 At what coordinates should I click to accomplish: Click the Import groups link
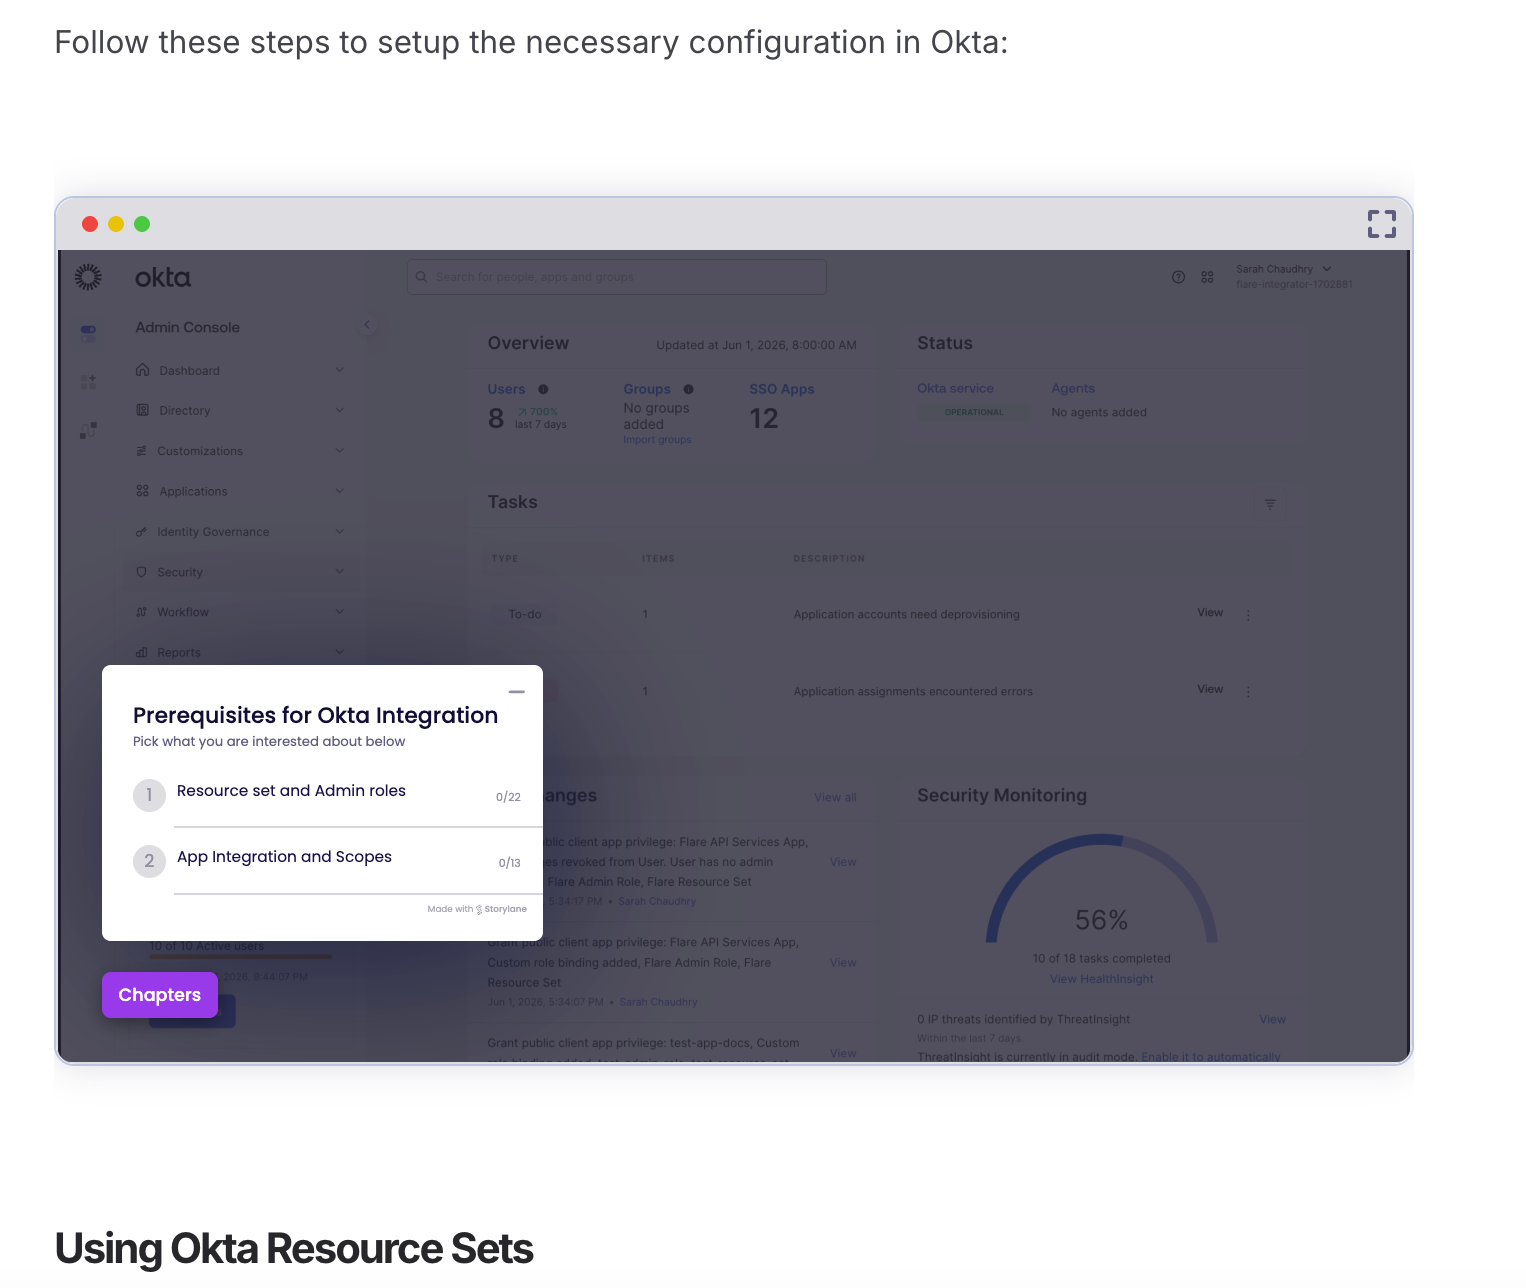[657, 440]
